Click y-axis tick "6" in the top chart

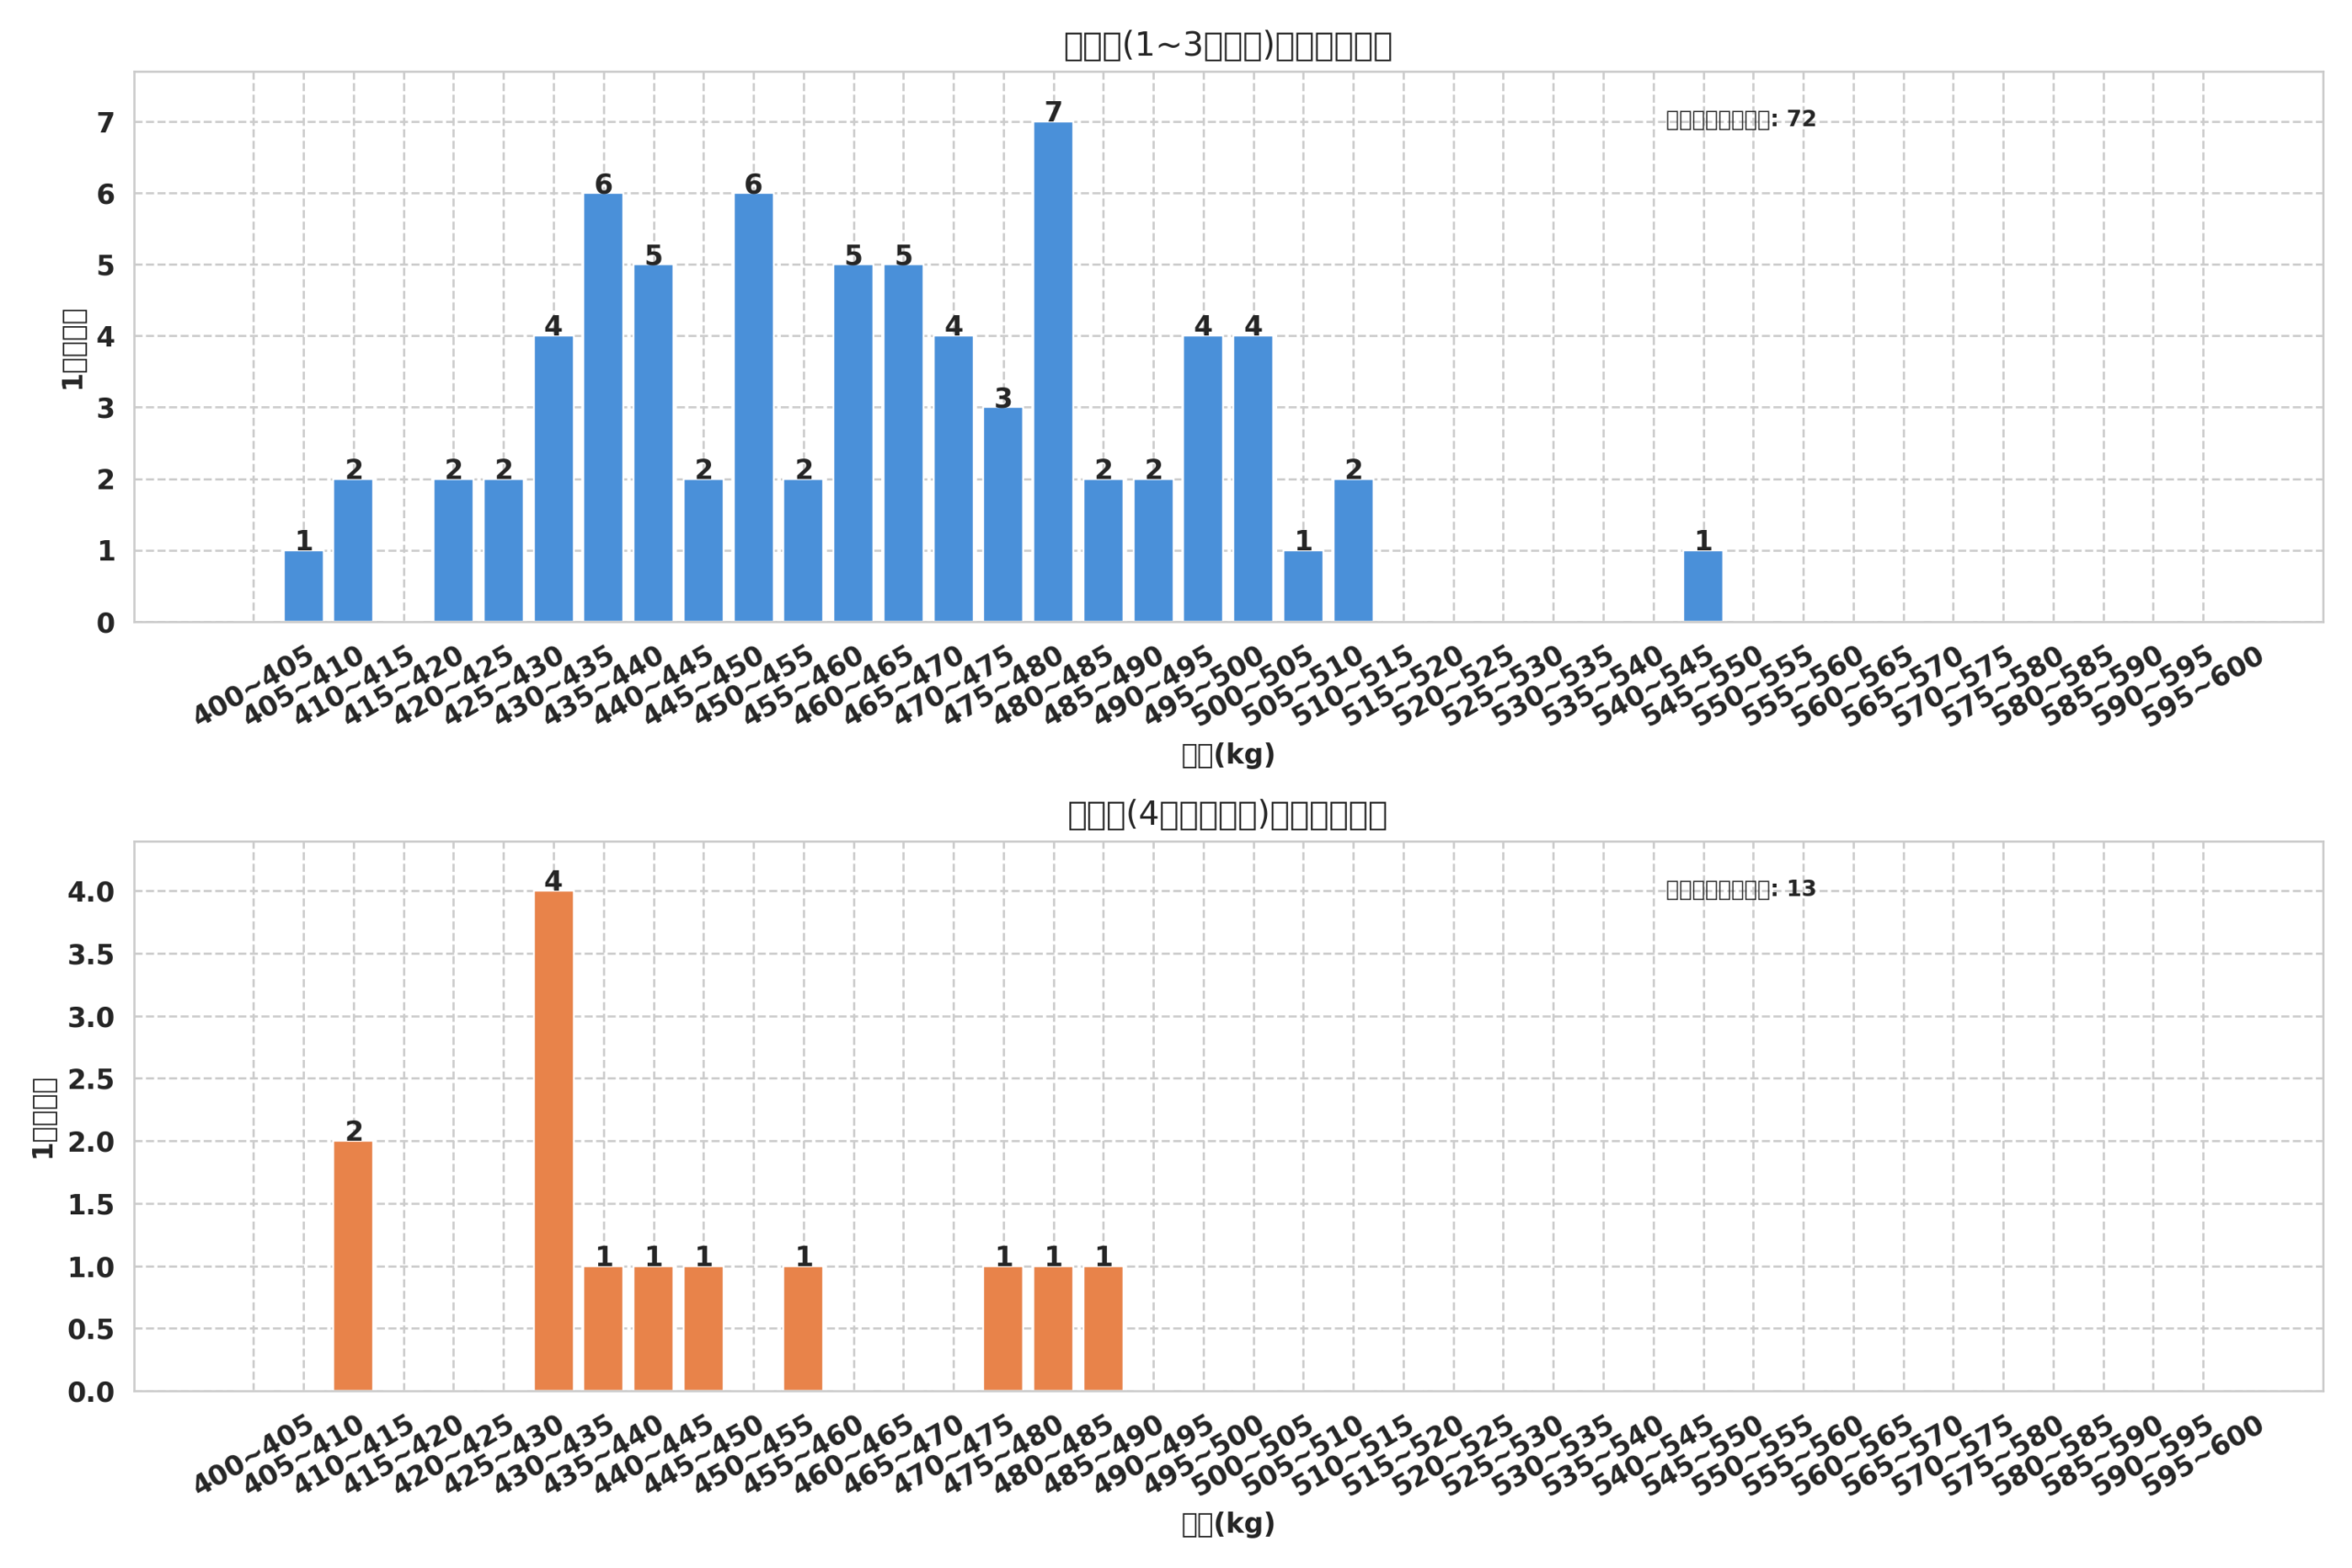pyautogui.click(x=106, y=195)
